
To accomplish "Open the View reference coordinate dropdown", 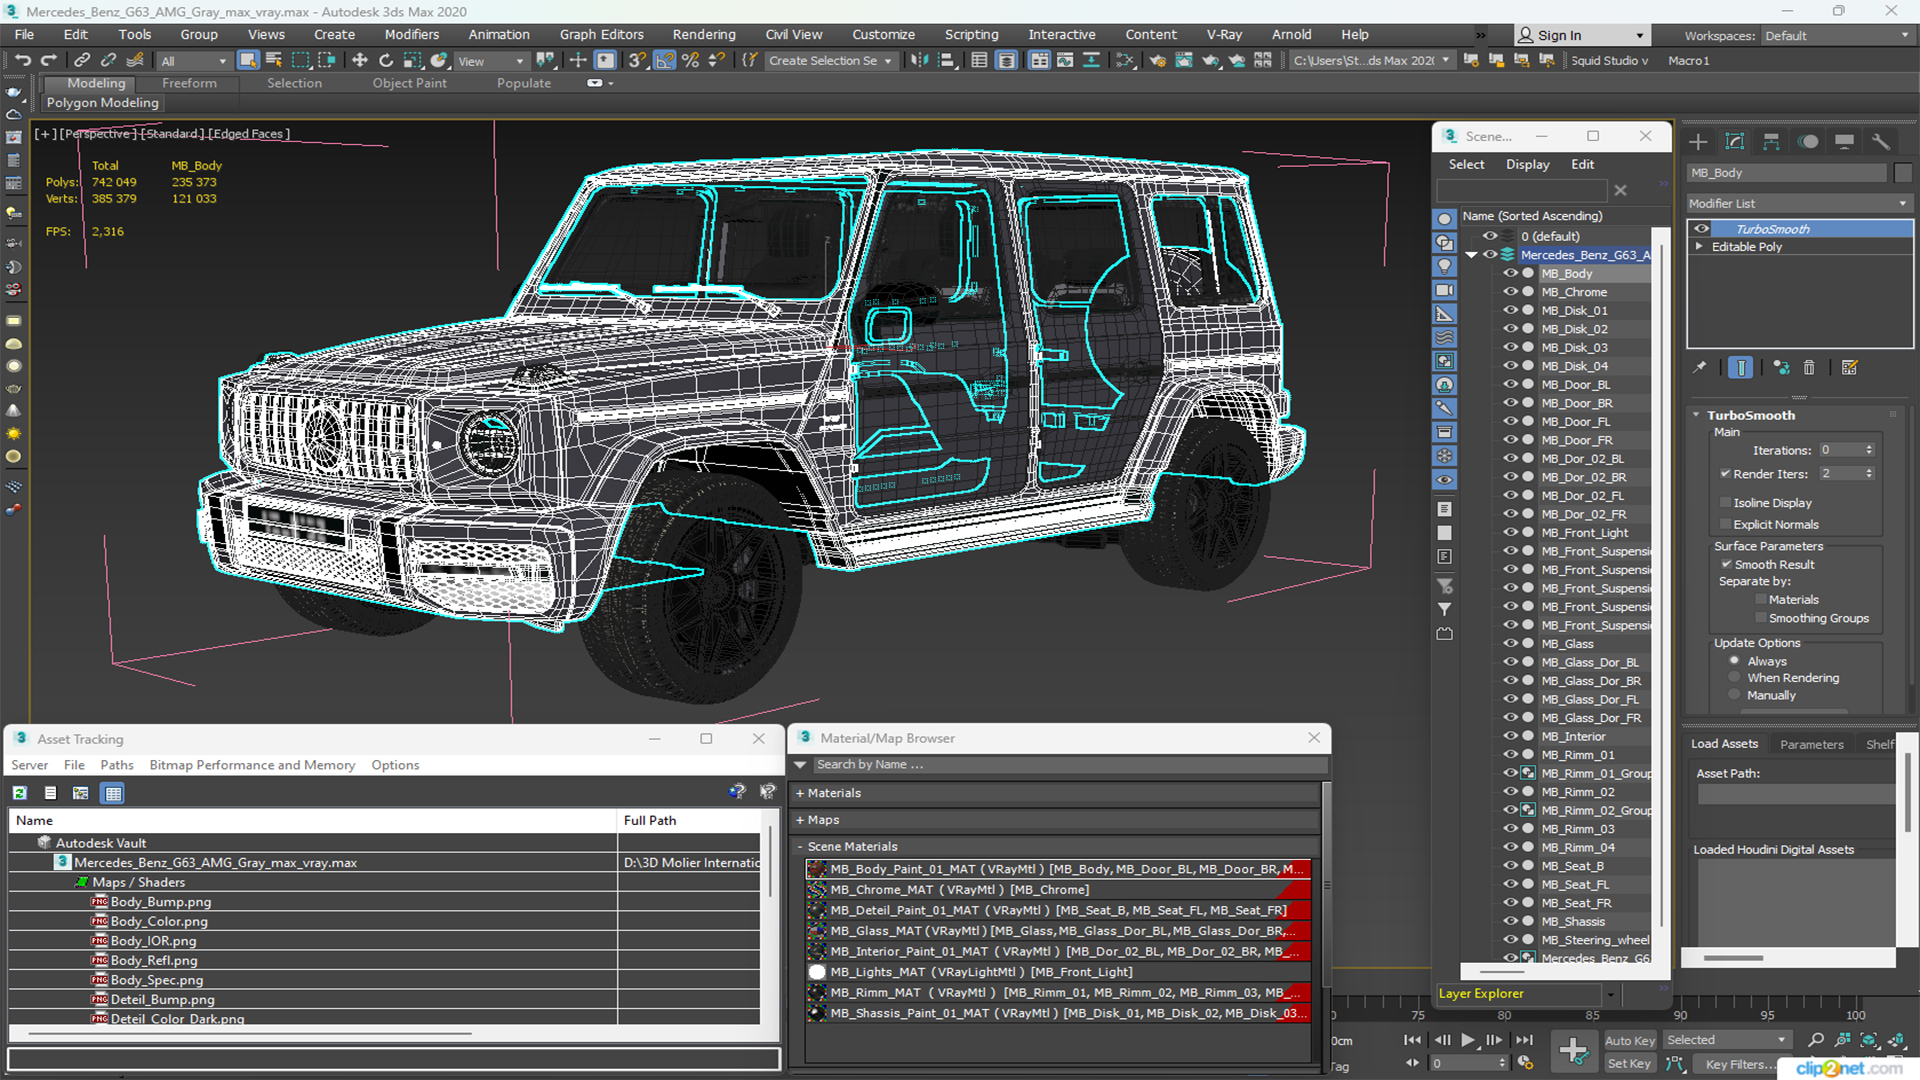I will (x=490, y=61).
